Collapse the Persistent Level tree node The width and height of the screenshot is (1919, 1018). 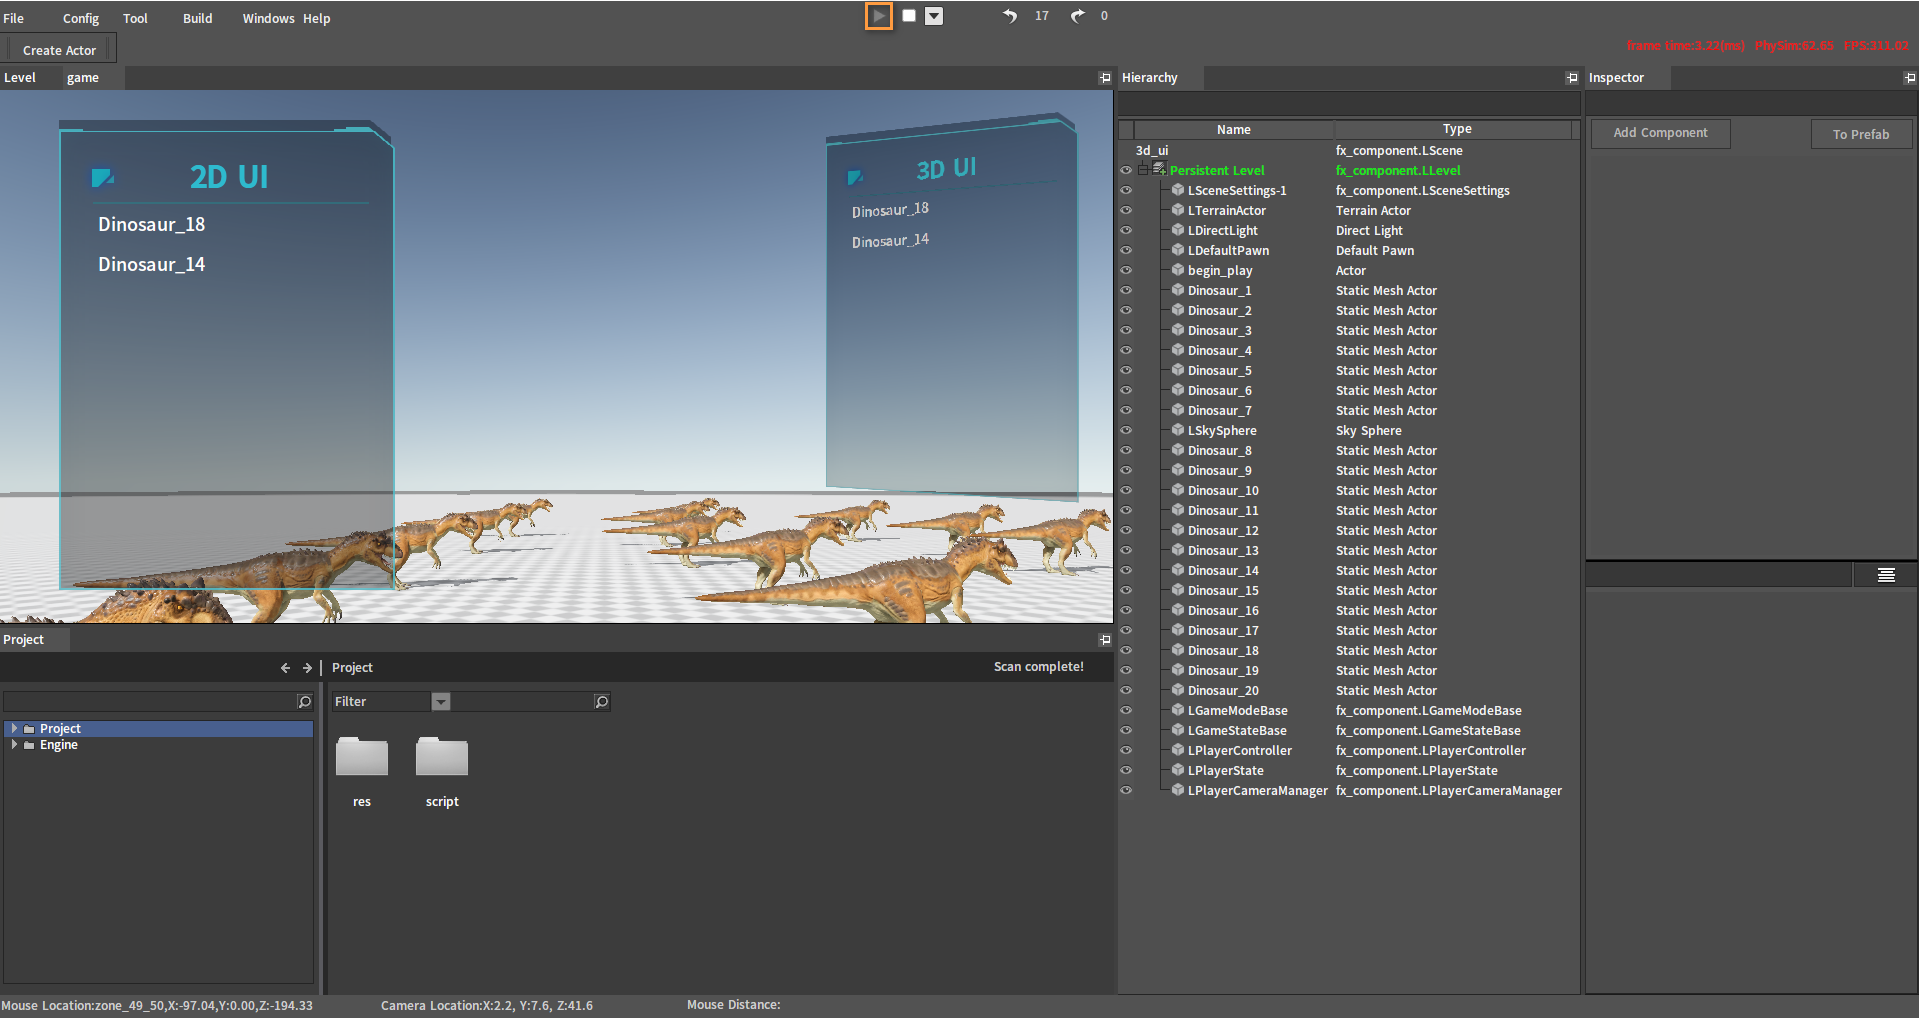click(x=1143, y=170)
